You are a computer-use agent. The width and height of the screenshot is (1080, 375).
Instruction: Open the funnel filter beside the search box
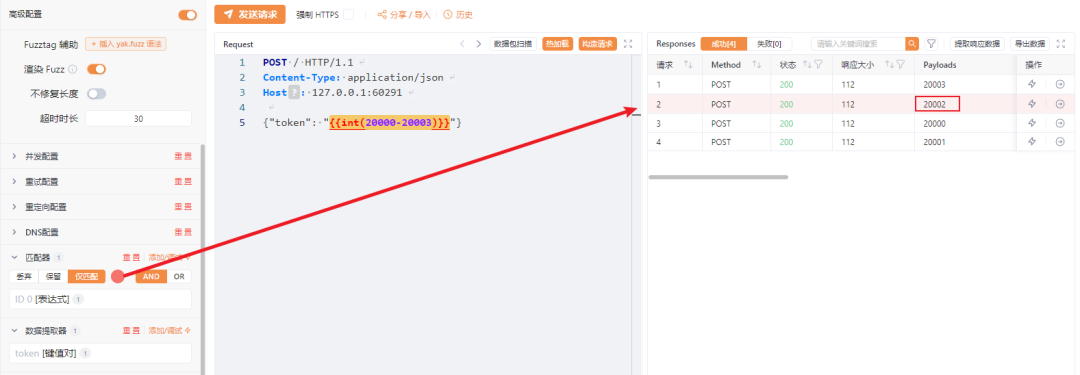pyautogui.click(x=931, y=44)
